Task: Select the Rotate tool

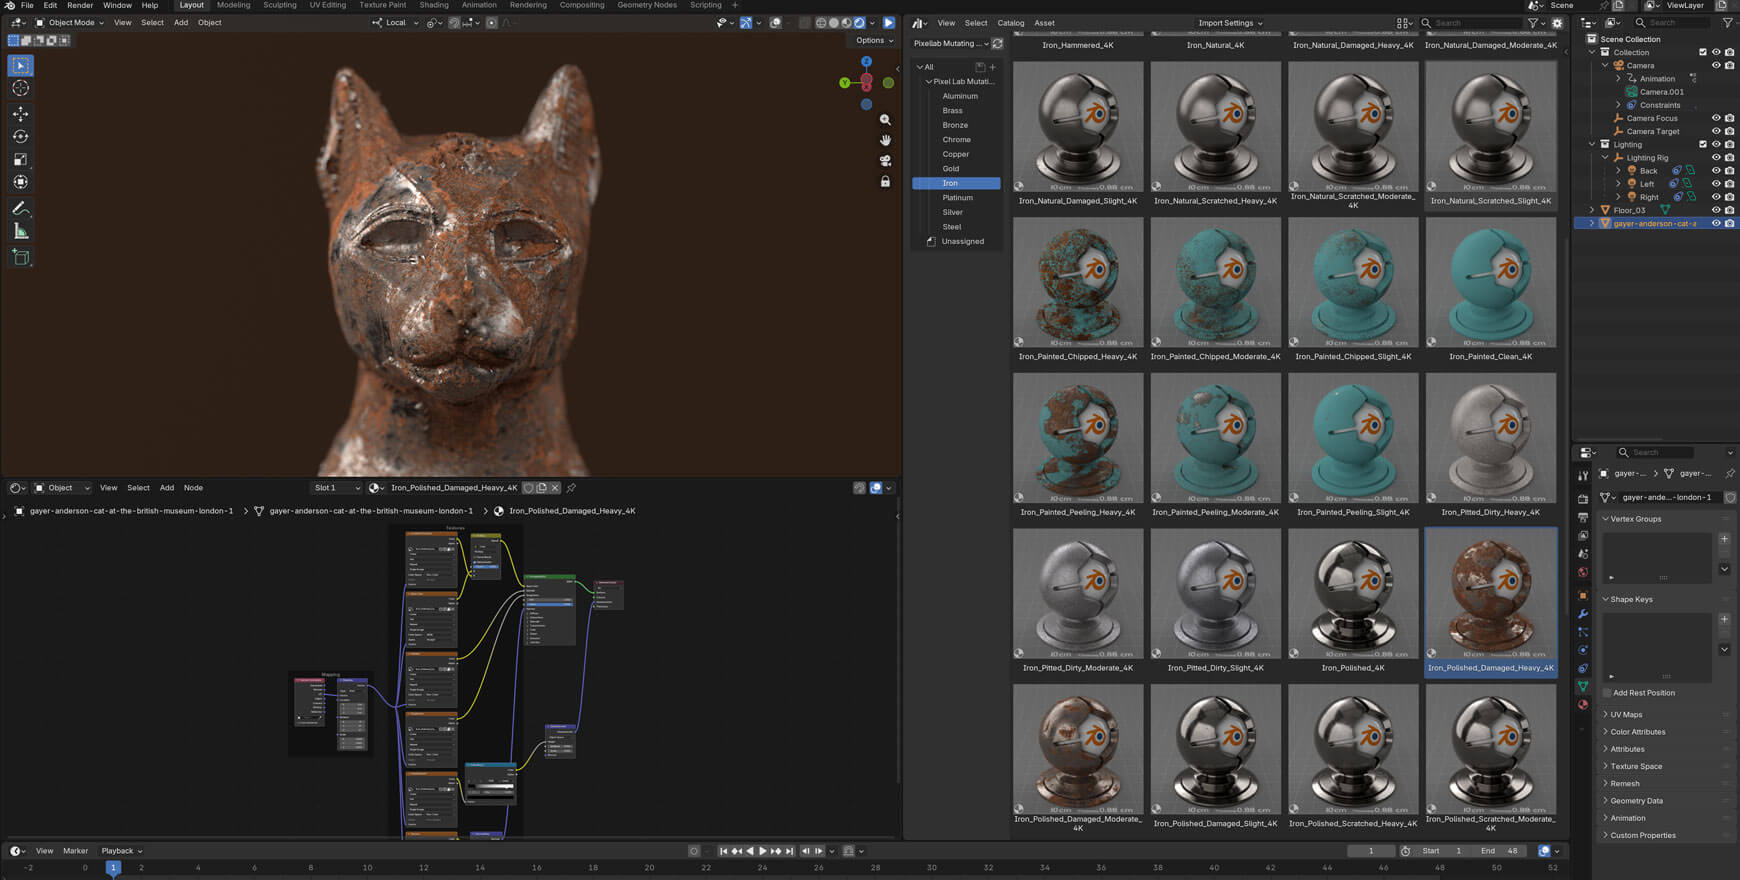Action: [x=20, y=136]
